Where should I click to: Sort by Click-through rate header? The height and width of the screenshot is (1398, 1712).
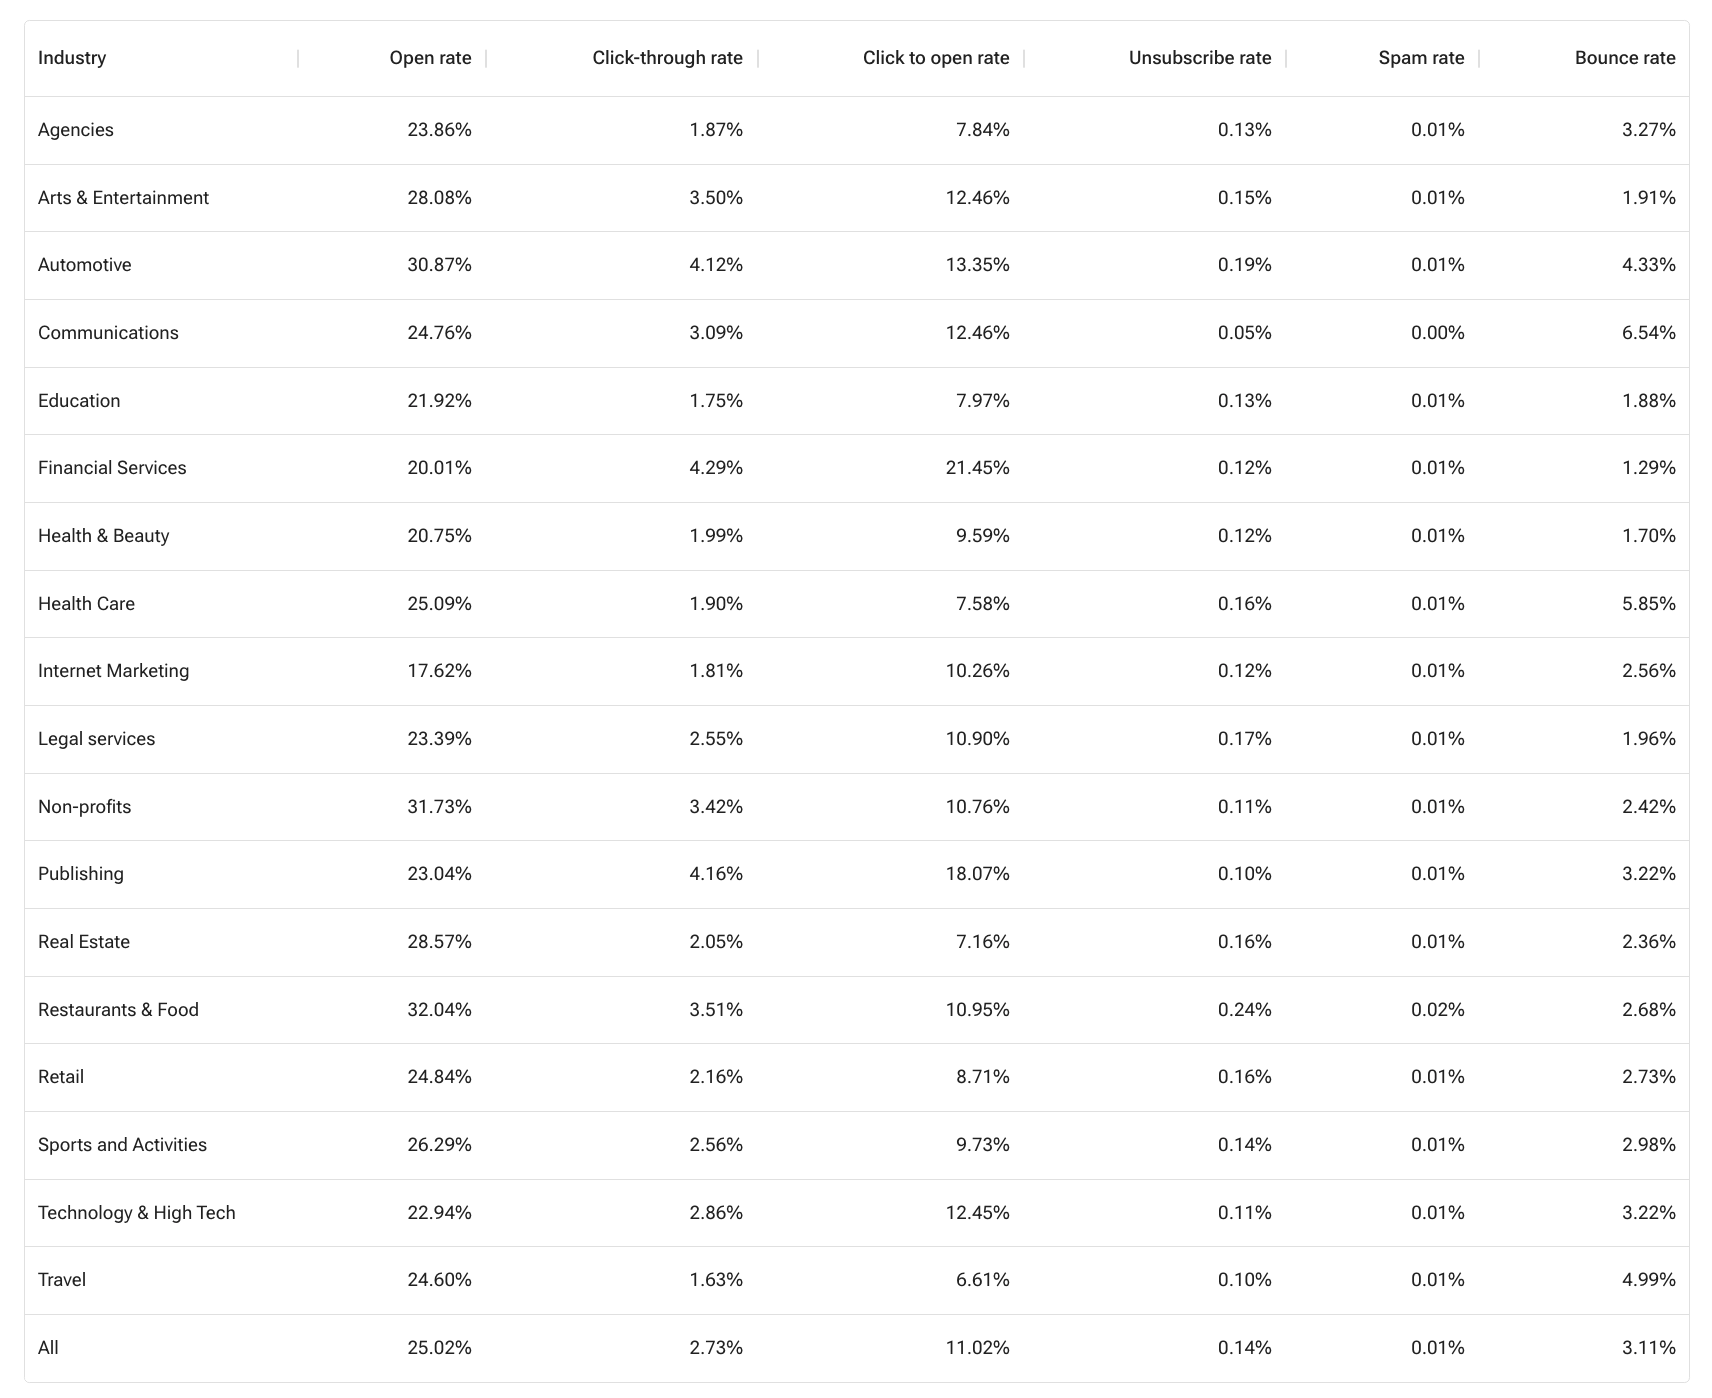(x=667, y=58)
